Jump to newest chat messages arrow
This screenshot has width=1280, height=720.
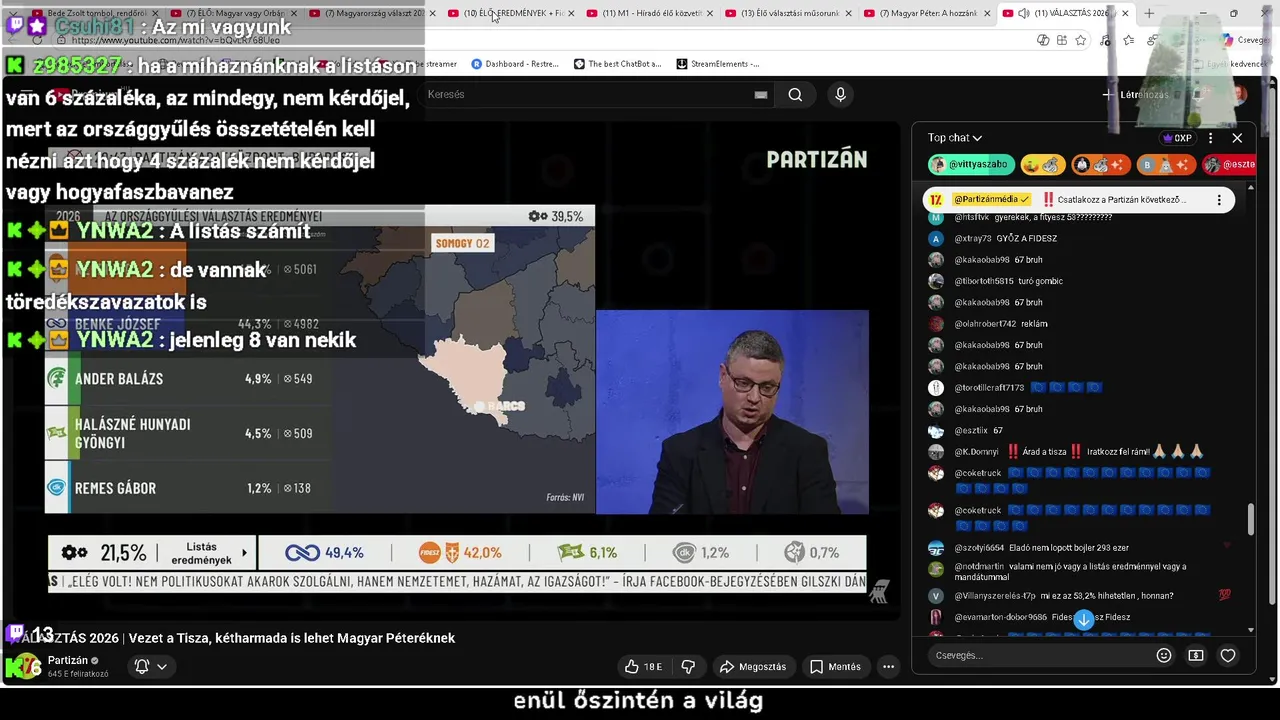[x=1083, y=619]
